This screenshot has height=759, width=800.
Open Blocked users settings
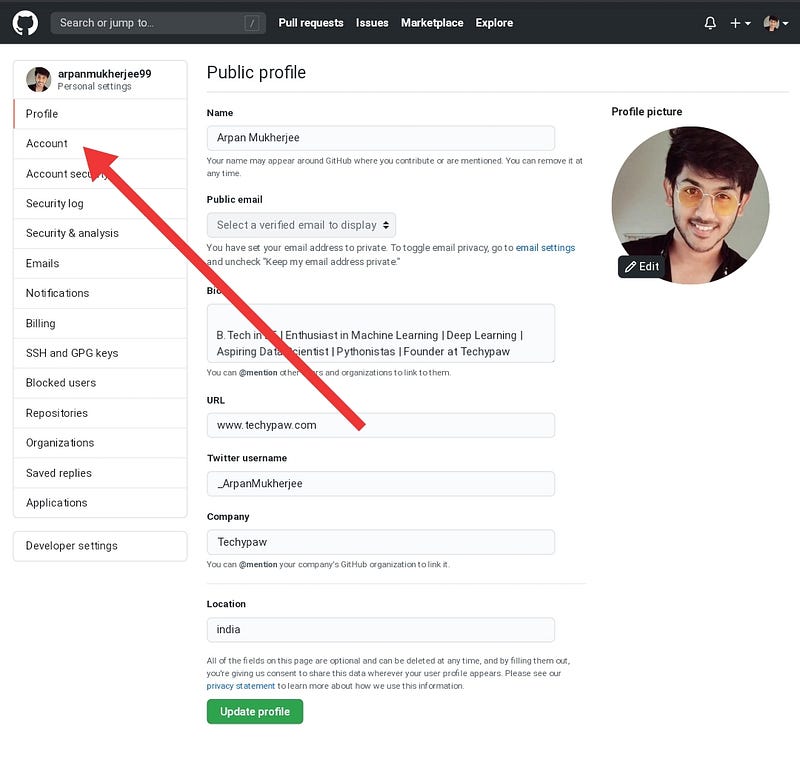(100, 383)
